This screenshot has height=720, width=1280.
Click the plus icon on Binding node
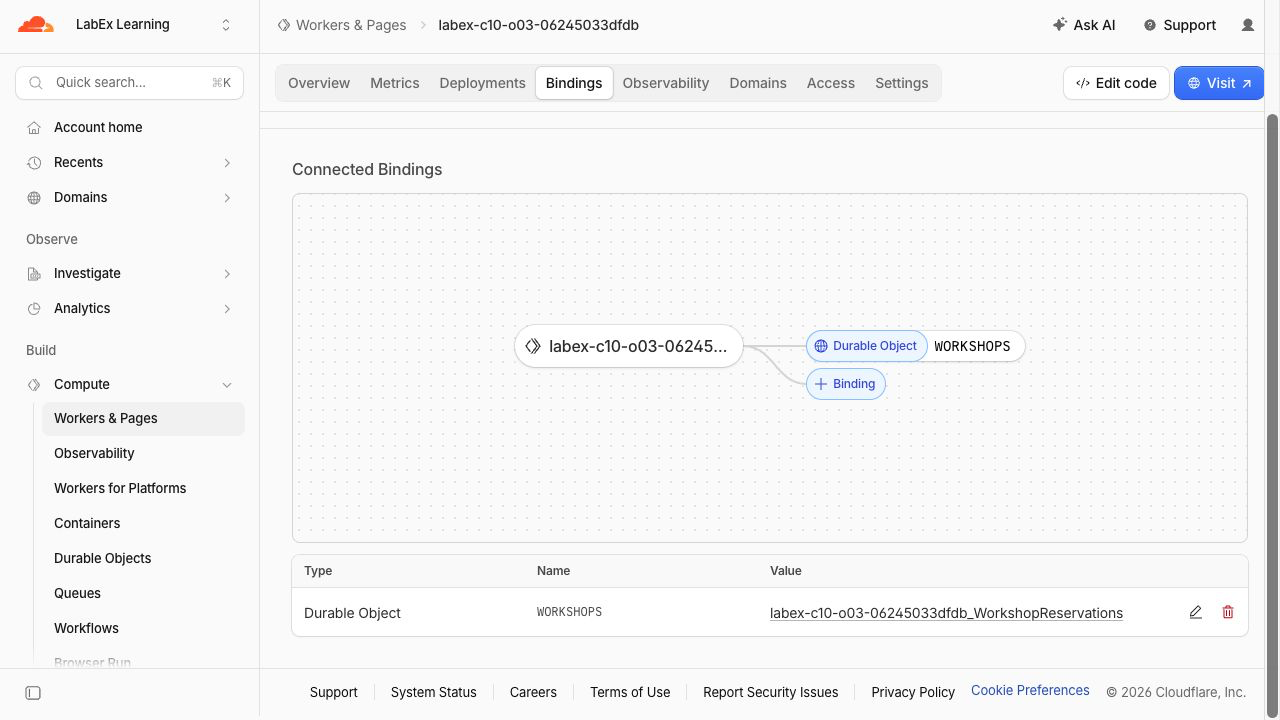pos(821,384)
